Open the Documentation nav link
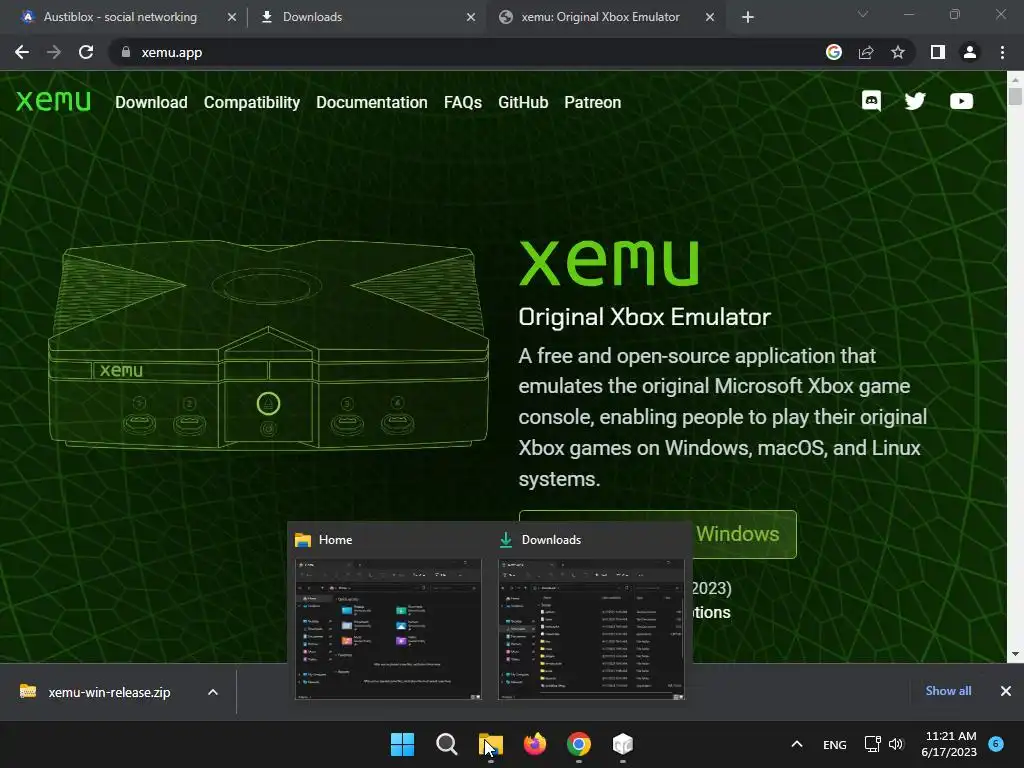Screen dimensions: 1024x768 coord(372,103)
